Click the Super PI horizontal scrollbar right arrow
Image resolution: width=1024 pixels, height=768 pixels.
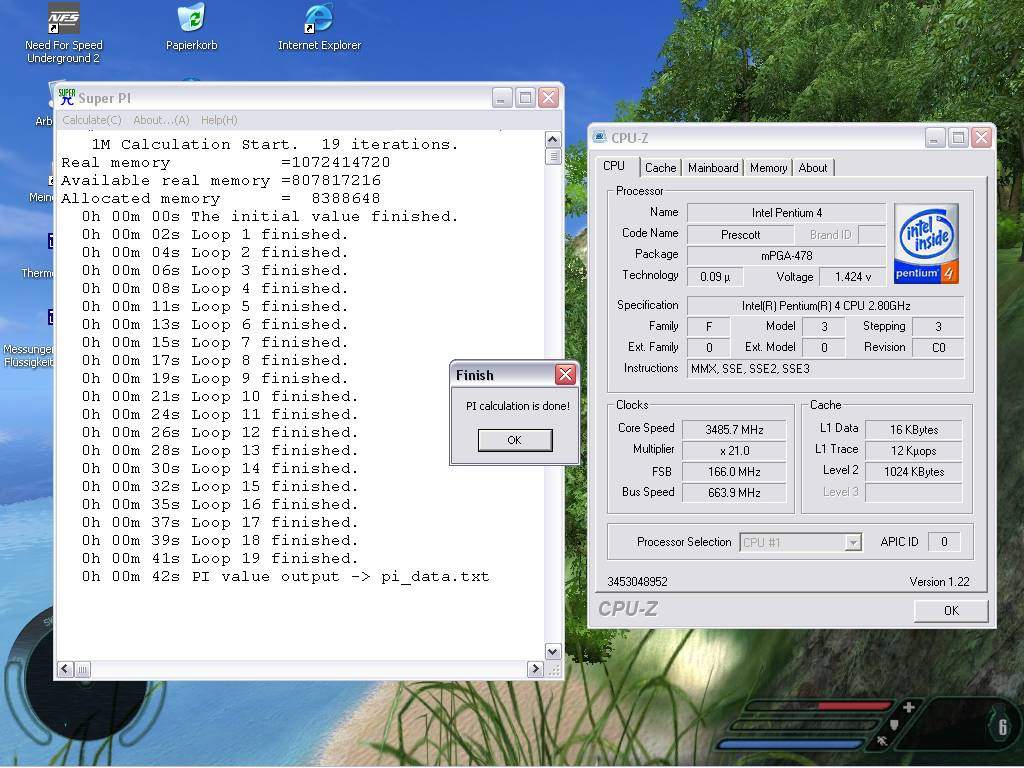tap(535, 669)
